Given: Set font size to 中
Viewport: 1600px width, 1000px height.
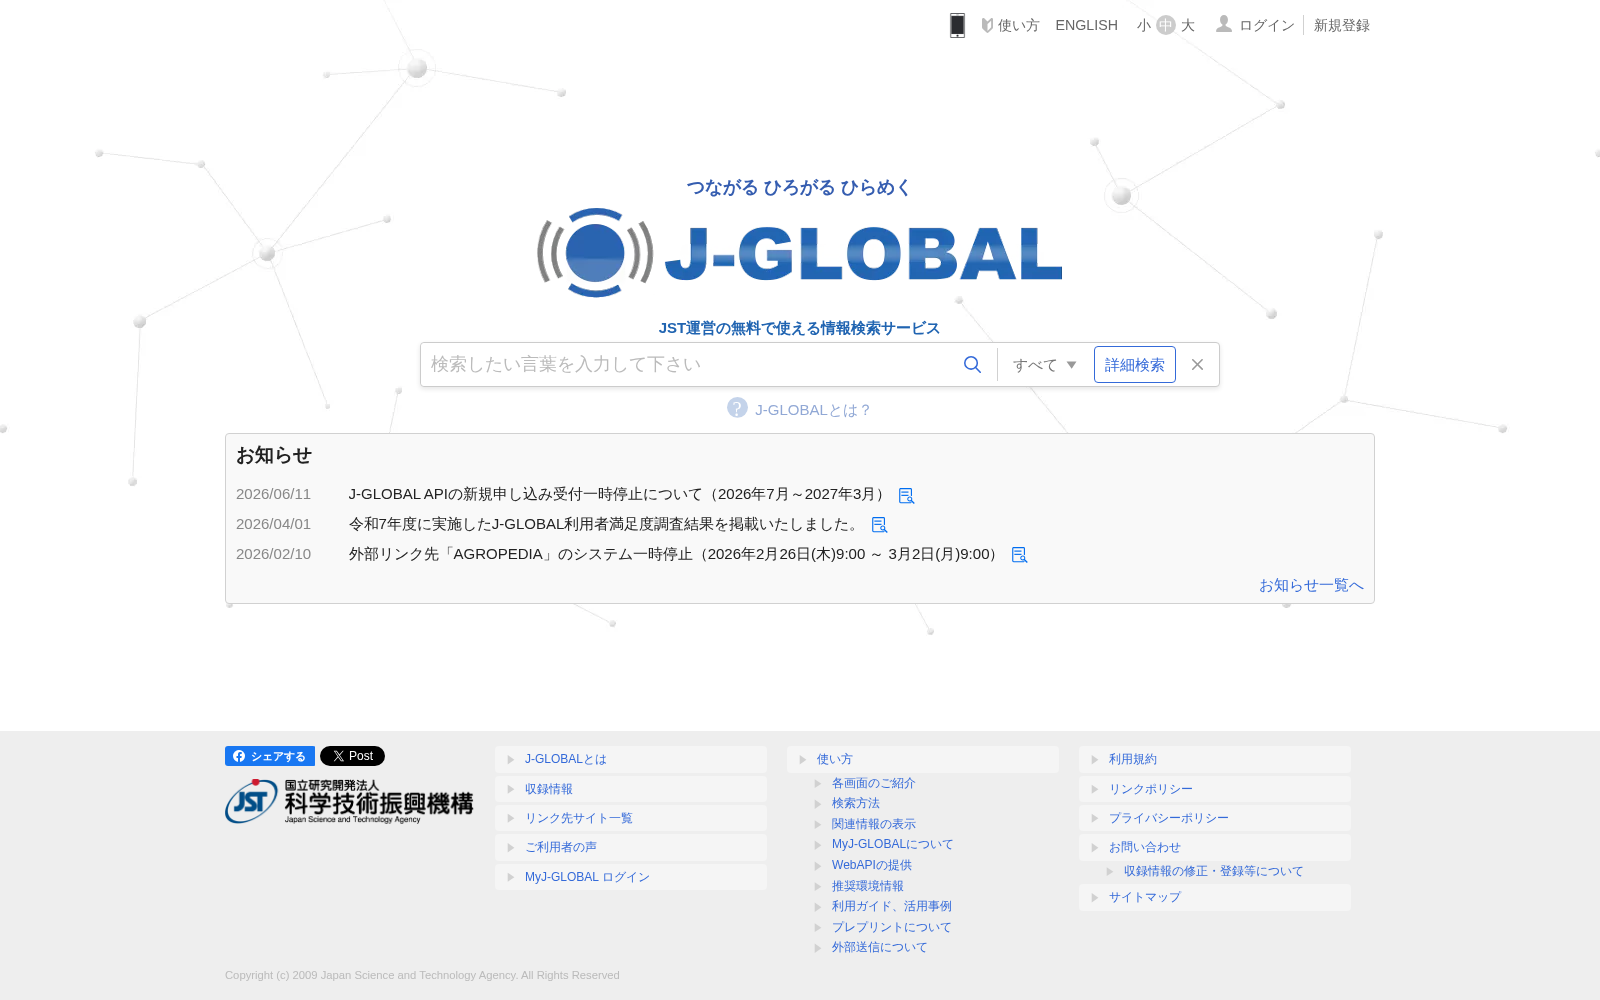Looking at the screenshot, I should point(1166,25).
